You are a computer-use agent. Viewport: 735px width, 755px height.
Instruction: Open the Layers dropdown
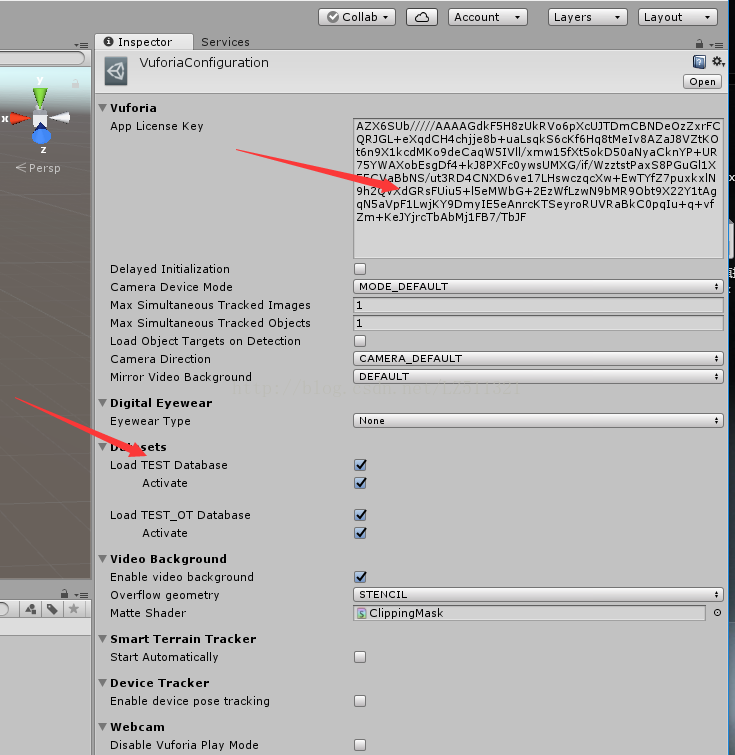(x=588, y=17)
